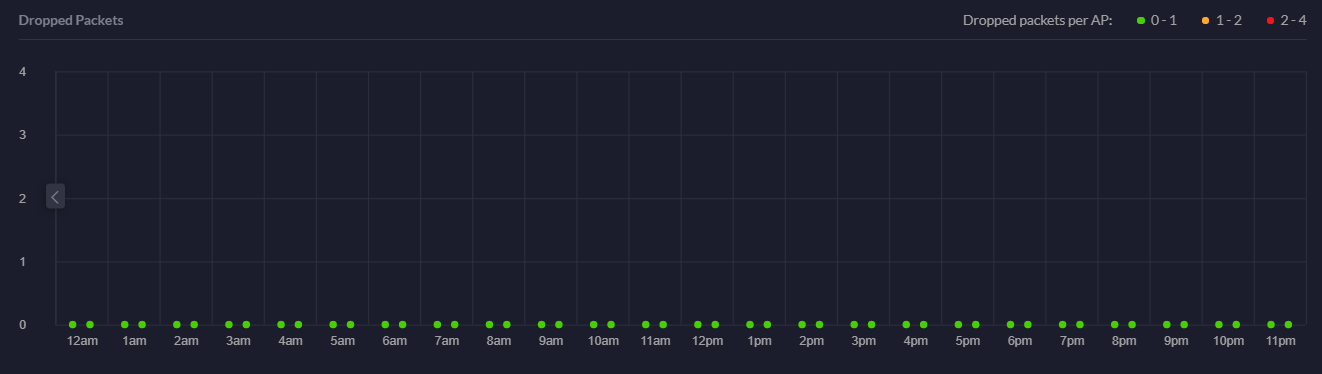
Task: Toggle the 1 - 2 legend label
Action: click(1229, 20)
